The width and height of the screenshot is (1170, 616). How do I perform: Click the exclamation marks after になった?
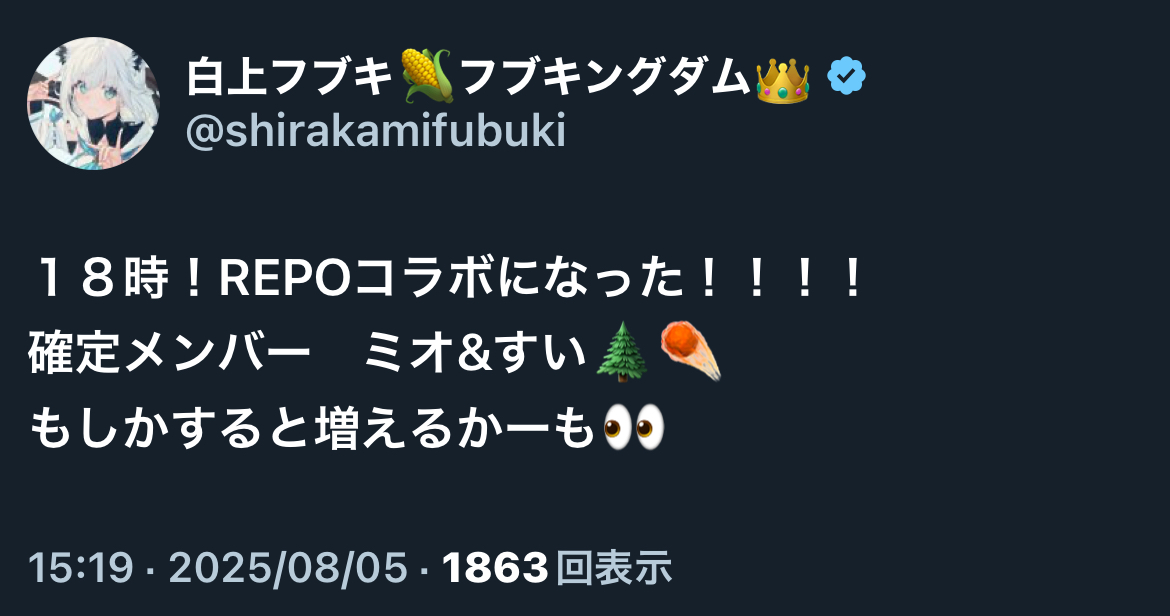780,280
